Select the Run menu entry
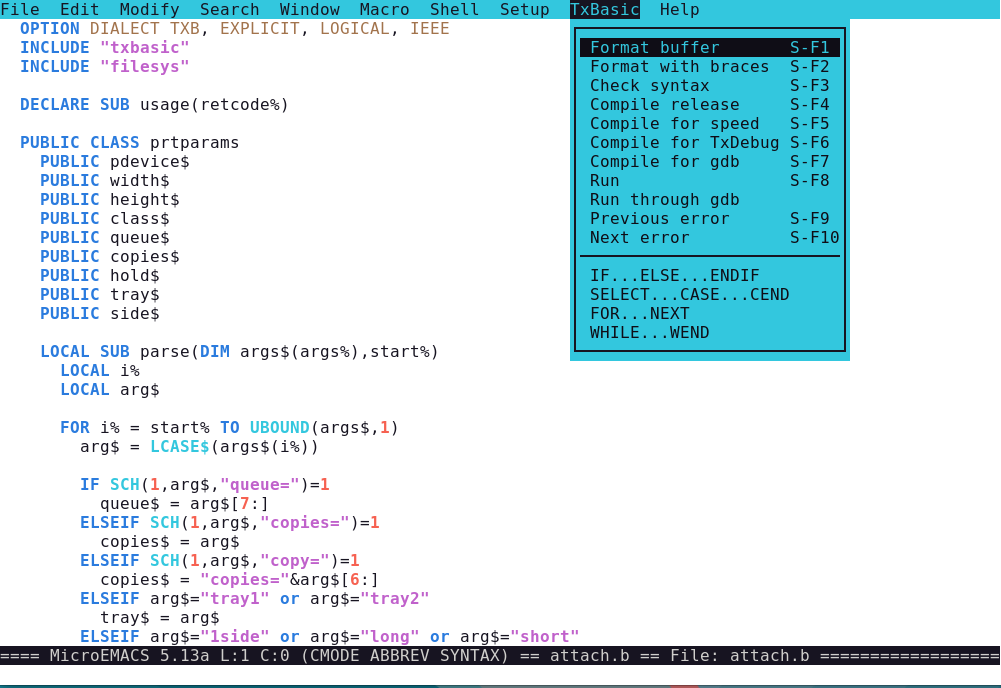Image resolution: width=1001 pixels, height=688 pixels. (x=709, y=181)
